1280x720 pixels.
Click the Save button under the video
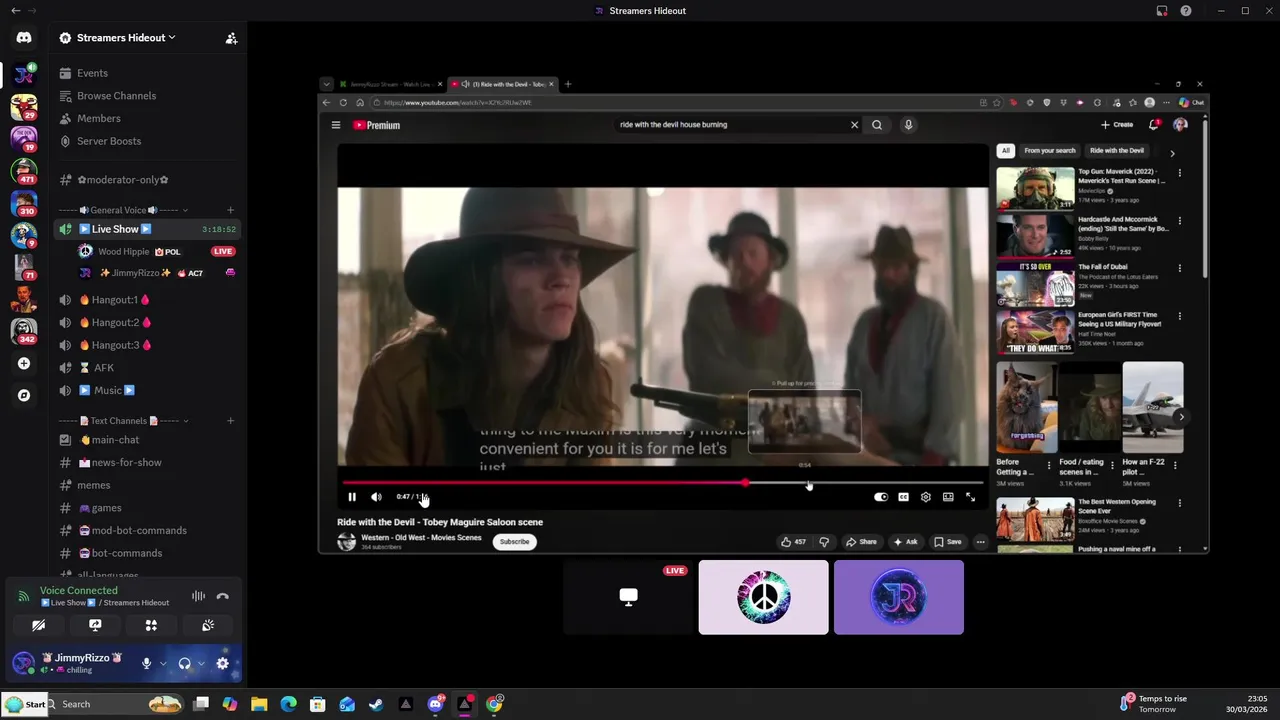point(948,542)
